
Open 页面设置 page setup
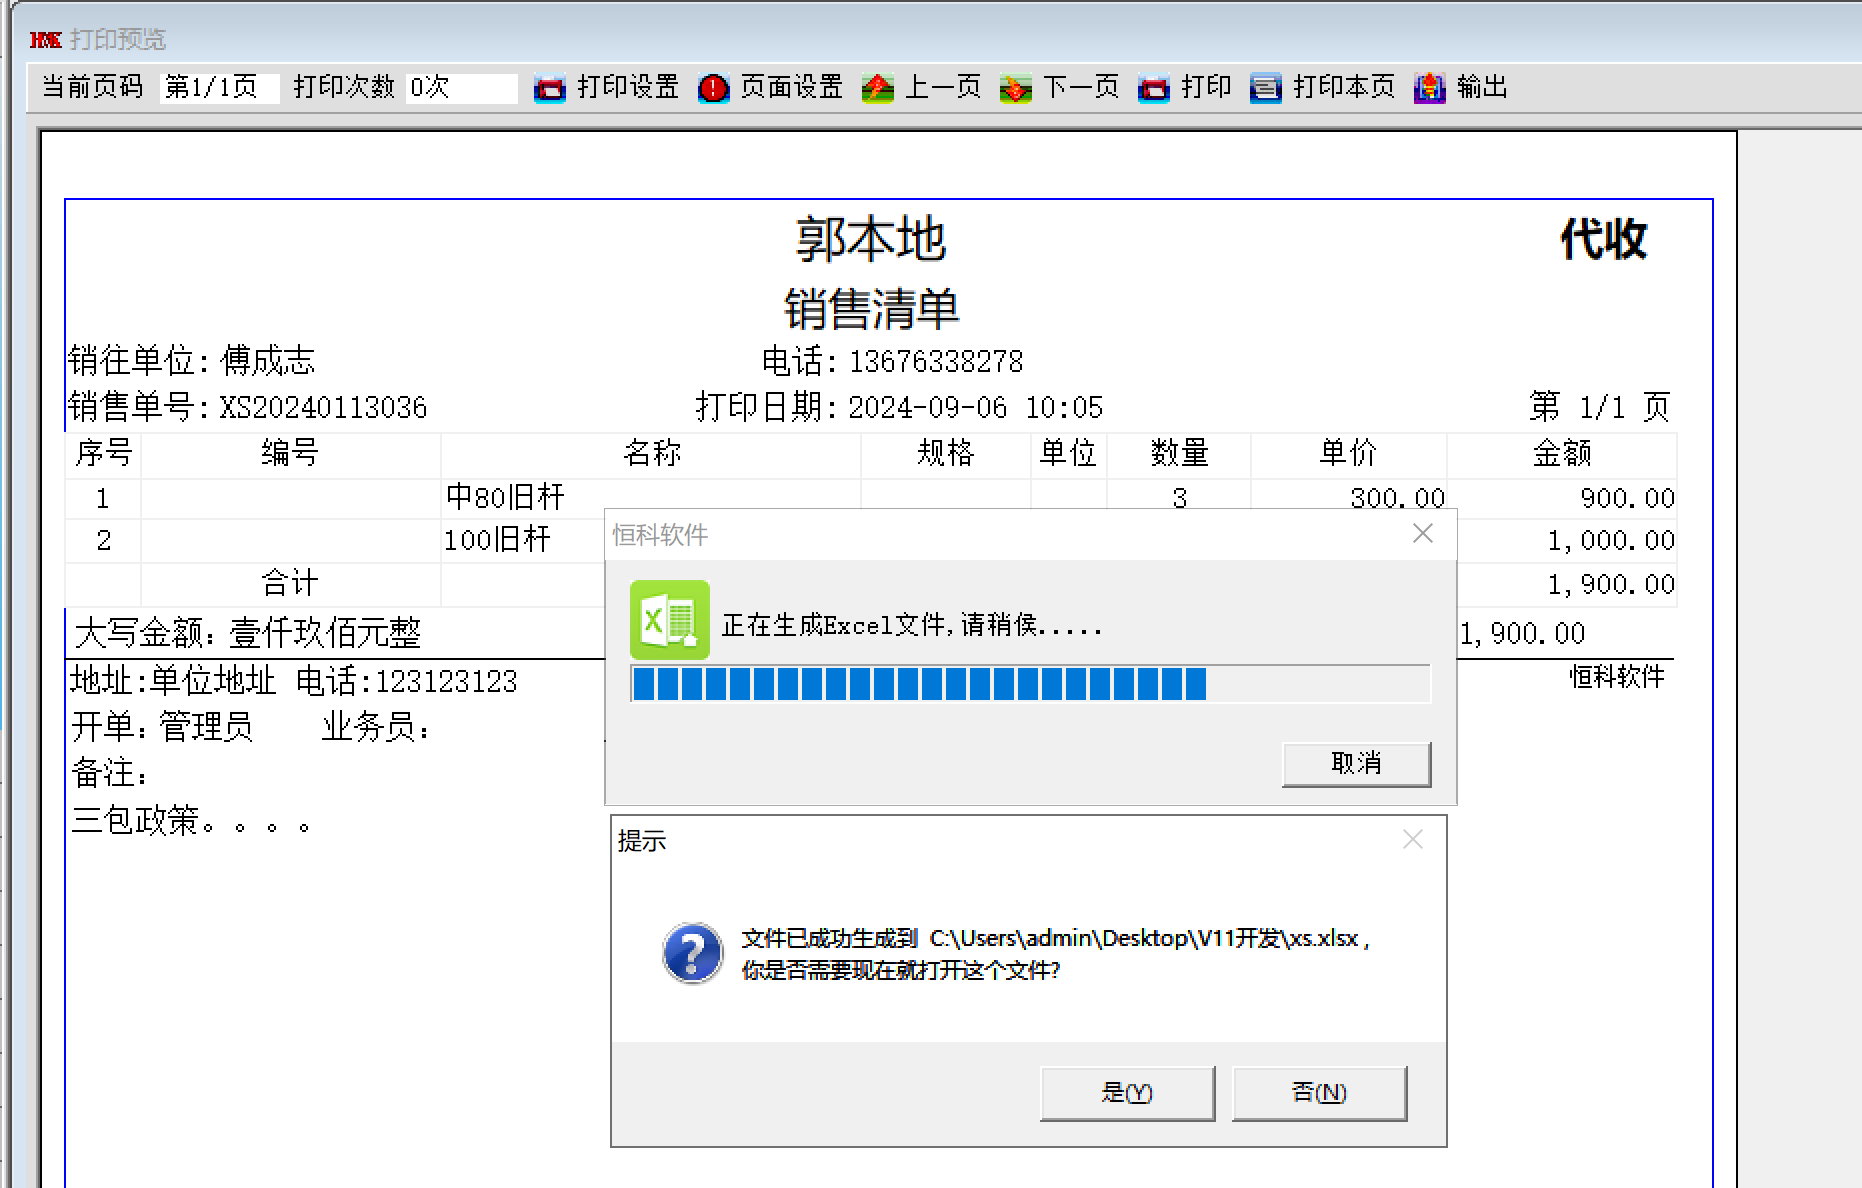791,87
